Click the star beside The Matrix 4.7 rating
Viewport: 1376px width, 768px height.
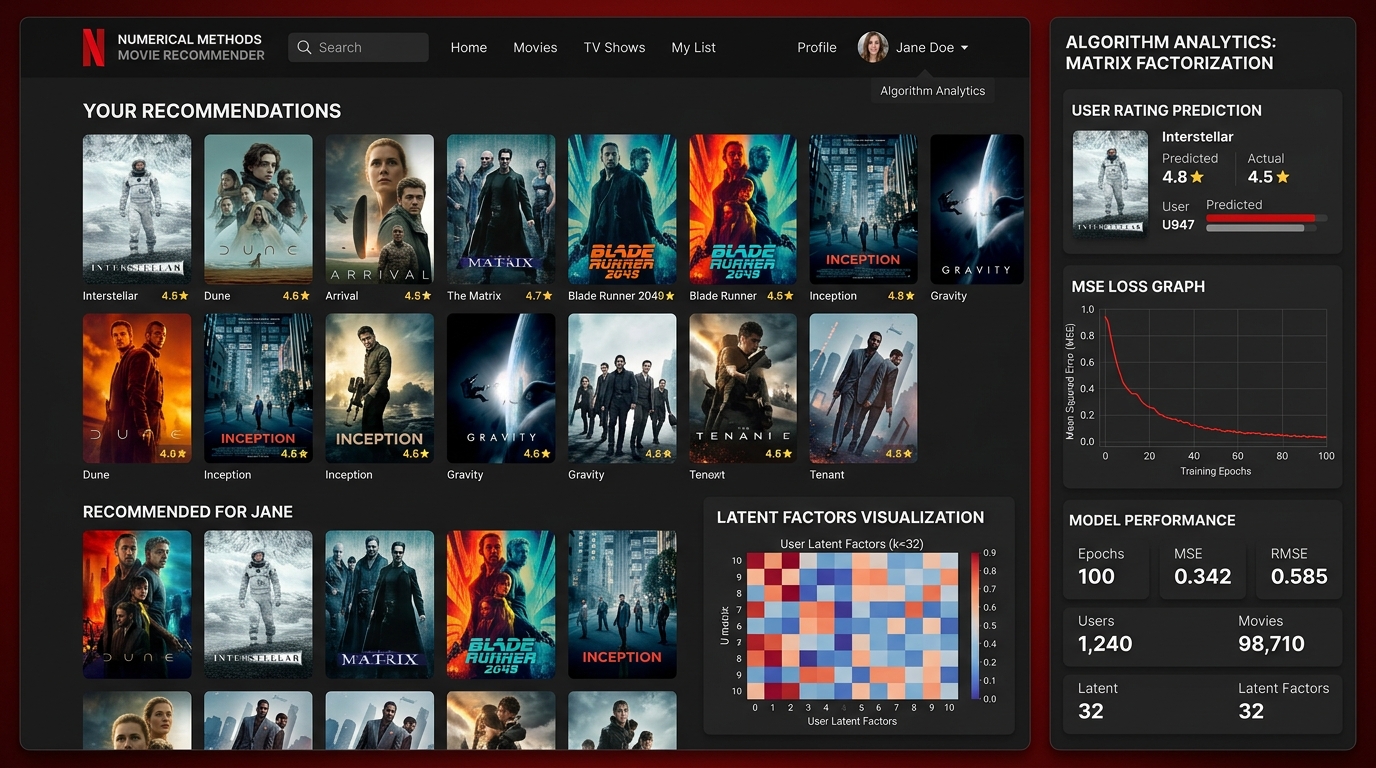(548, 296)
